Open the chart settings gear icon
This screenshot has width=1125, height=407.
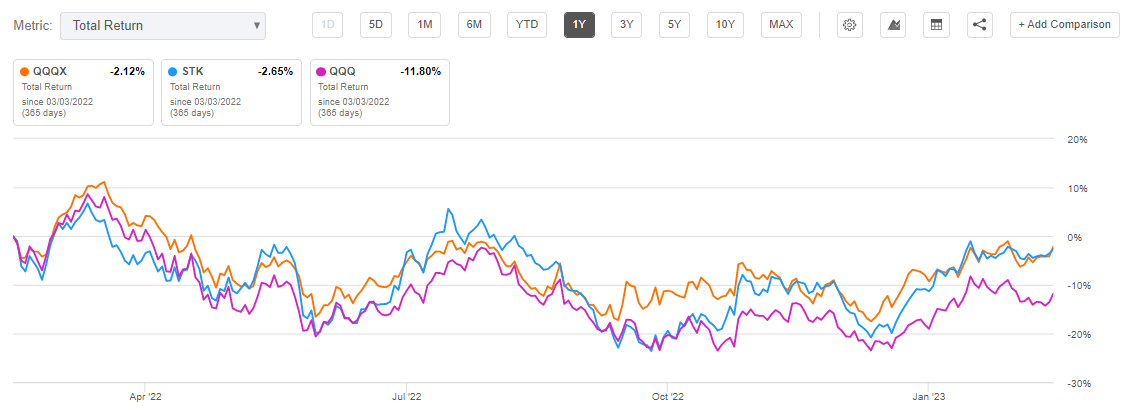[849, 25]
